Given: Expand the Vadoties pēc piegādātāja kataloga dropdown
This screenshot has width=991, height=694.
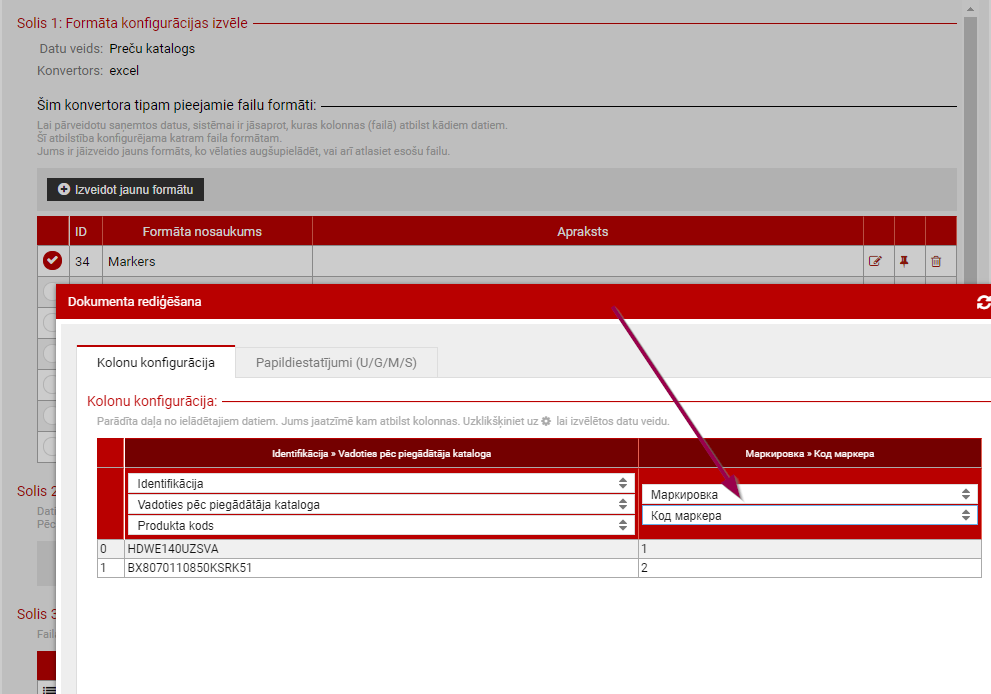Looking at the screenshot, I should click(x=381, y=505).
